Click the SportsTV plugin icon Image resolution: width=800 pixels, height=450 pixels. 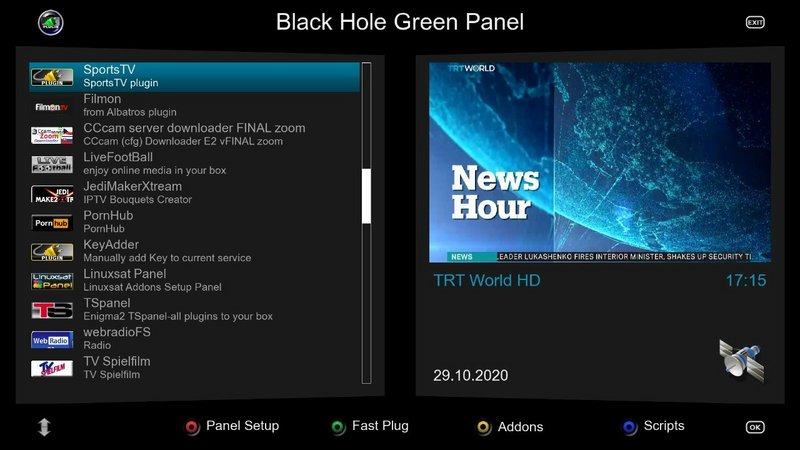pyautogui.click(x=52, y=77)
